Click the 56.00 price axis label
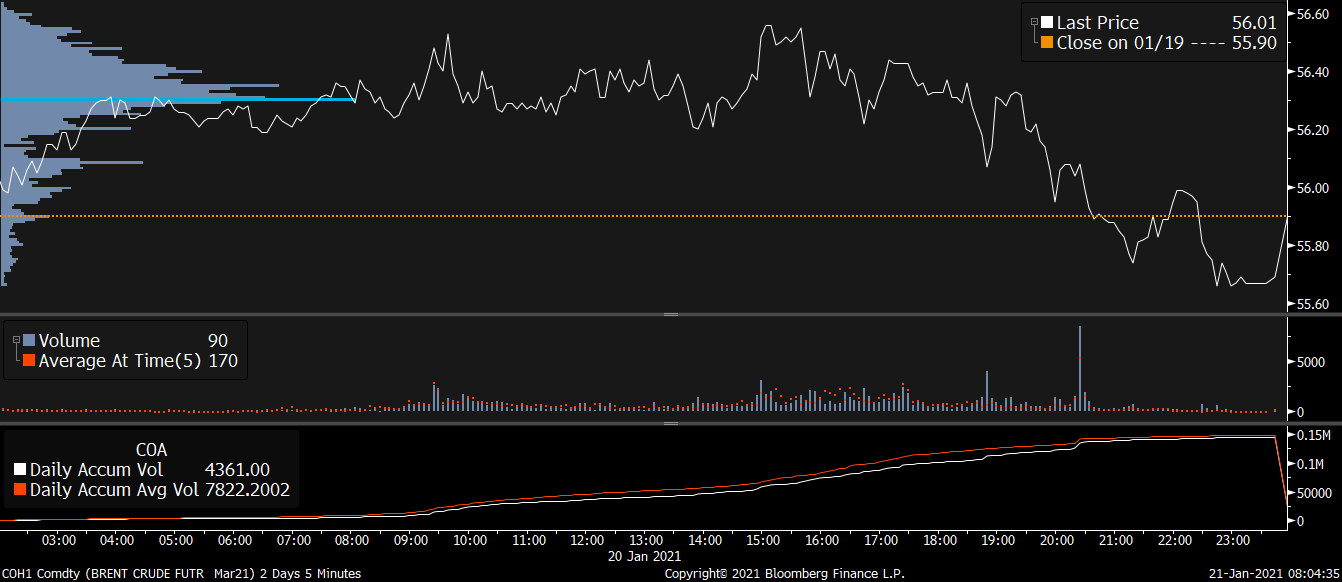Image resolution: width=1342 pixels, height=582 pixels. tap(1311, 188)
